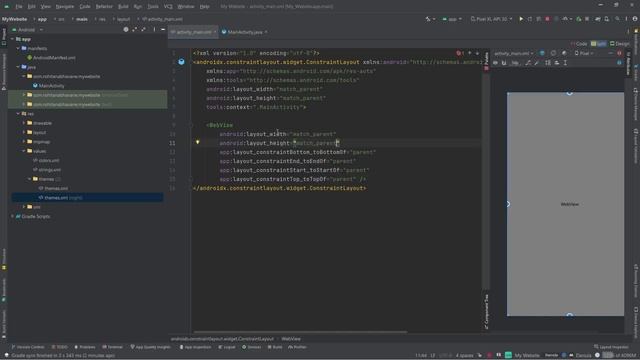Screen dimensions: 640x360
Task: Expand the androidTest package folder
Action: click(x=24, y=95)
